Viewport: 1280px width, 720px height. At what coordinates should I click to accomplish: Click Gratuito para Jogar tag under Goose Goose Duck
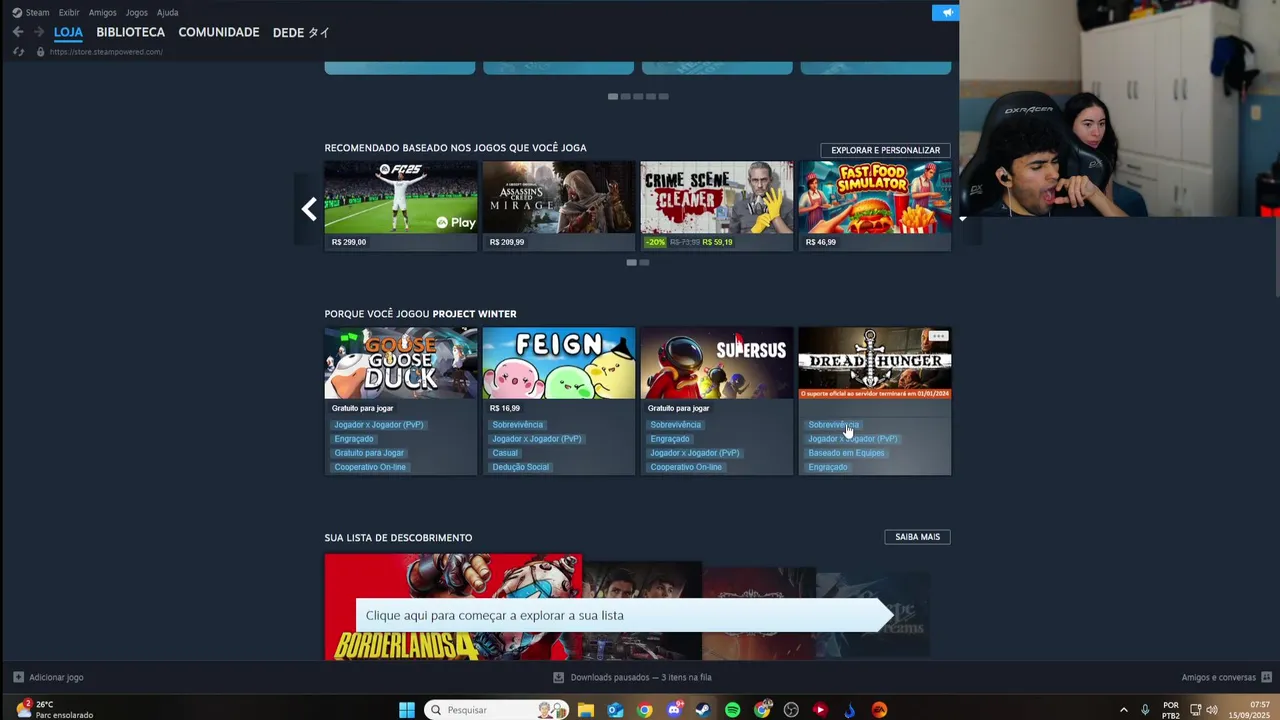[369, 453]
